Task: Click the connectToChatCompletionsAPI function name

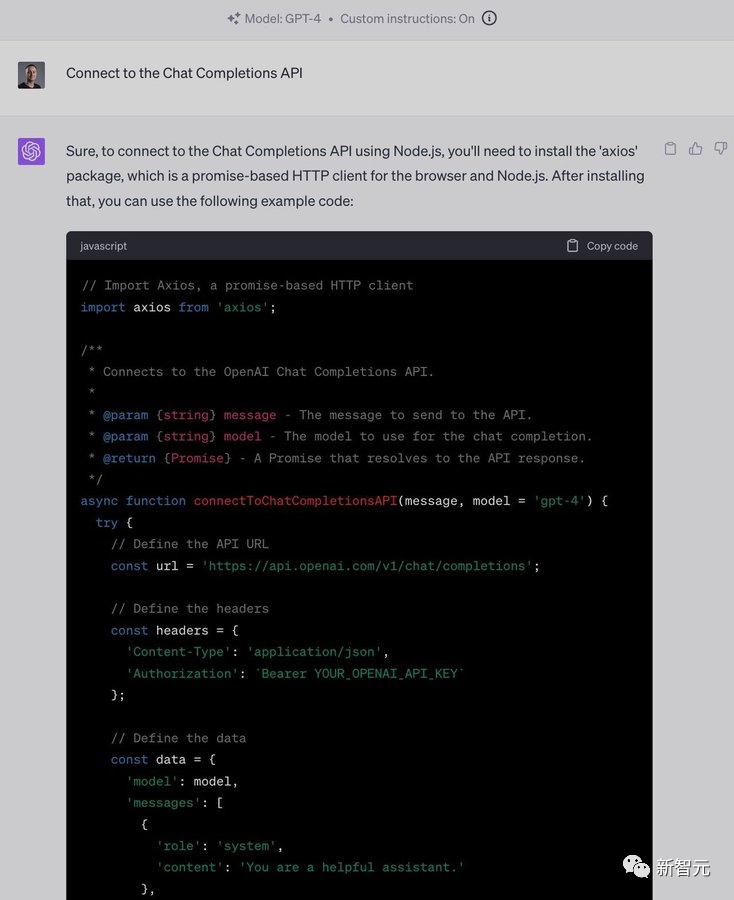Action: (295, 501)
